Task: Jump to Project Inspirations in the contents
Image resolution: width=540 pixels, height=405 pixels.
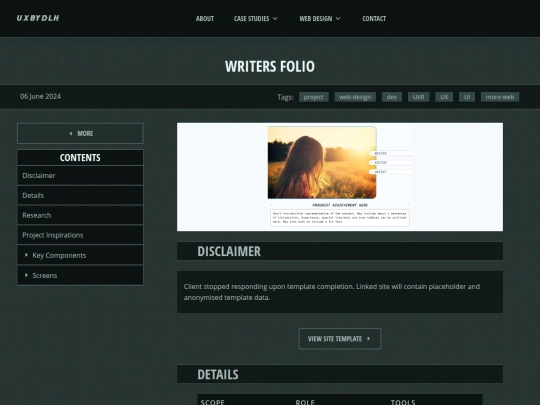Action: click(80, 235)
